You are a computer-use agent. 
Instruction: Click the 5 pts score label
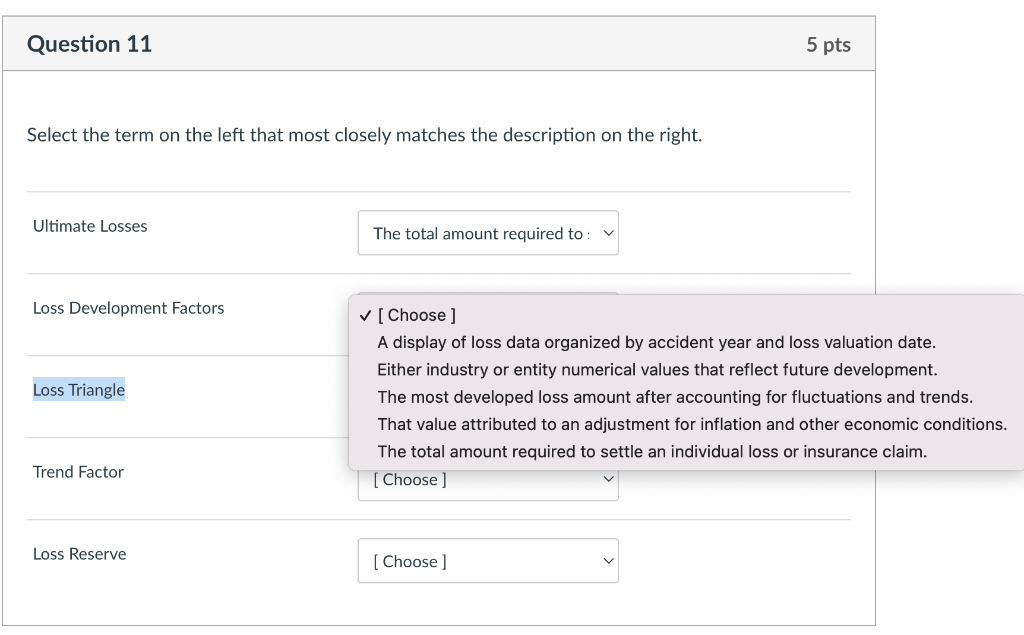[828, 45]
